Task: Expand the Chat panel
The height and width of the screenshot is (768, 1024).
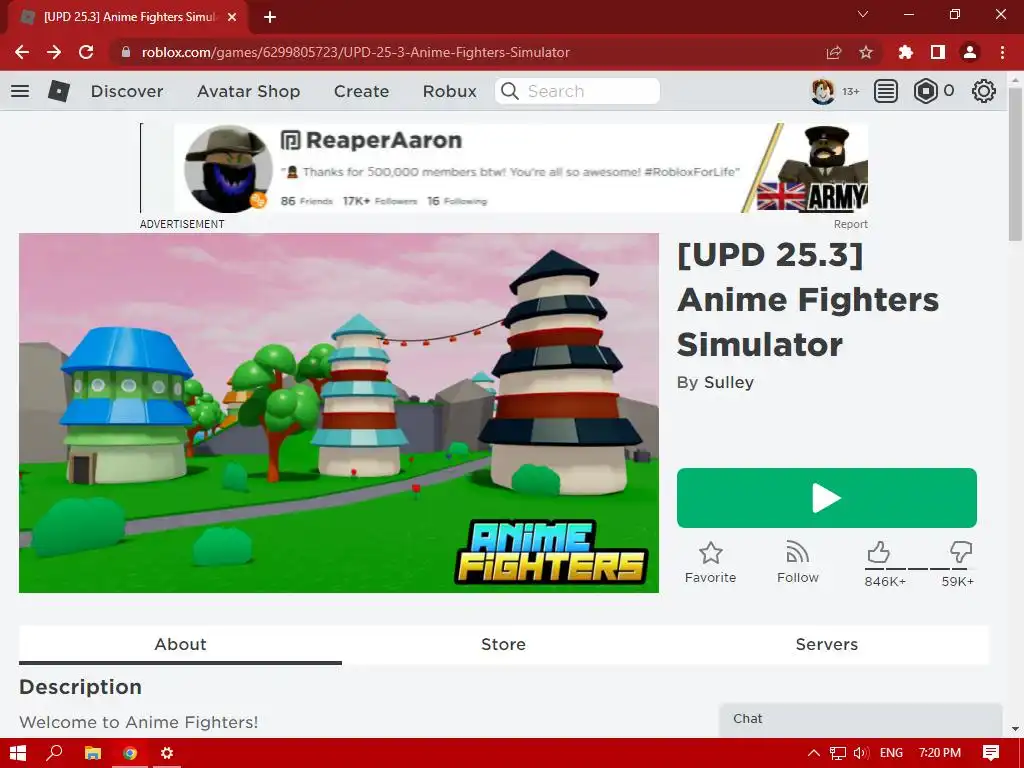Action: [x=860, y=719]
